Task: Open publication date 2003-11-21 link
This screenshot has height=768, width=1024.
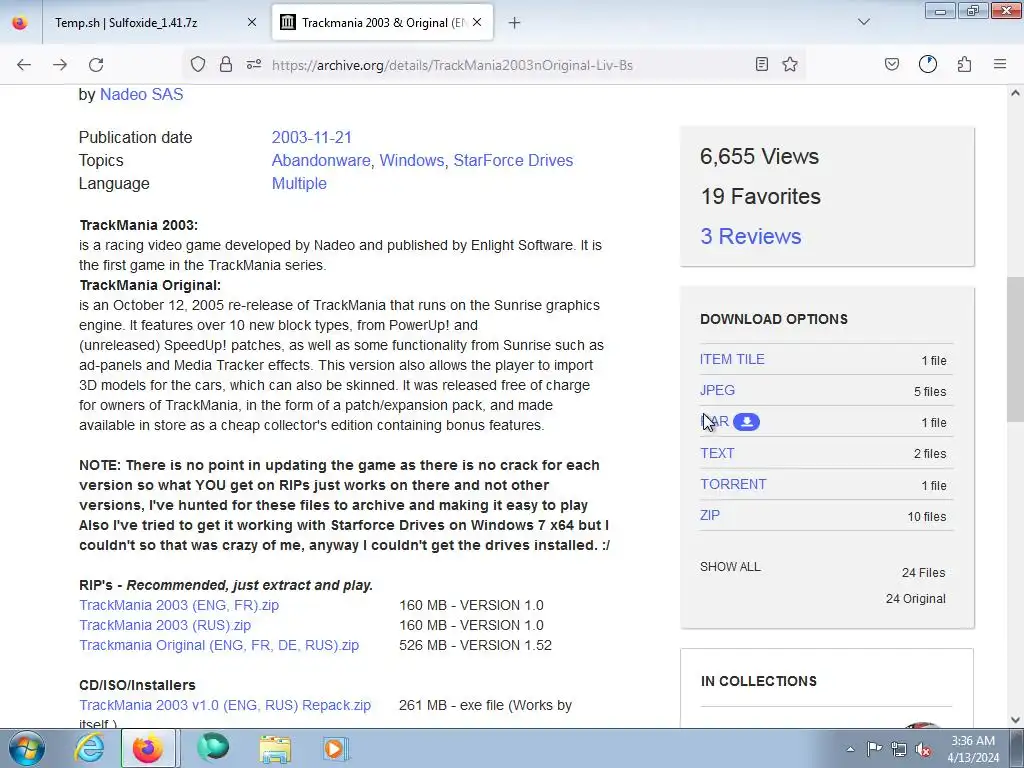Action: click(312, 138)
